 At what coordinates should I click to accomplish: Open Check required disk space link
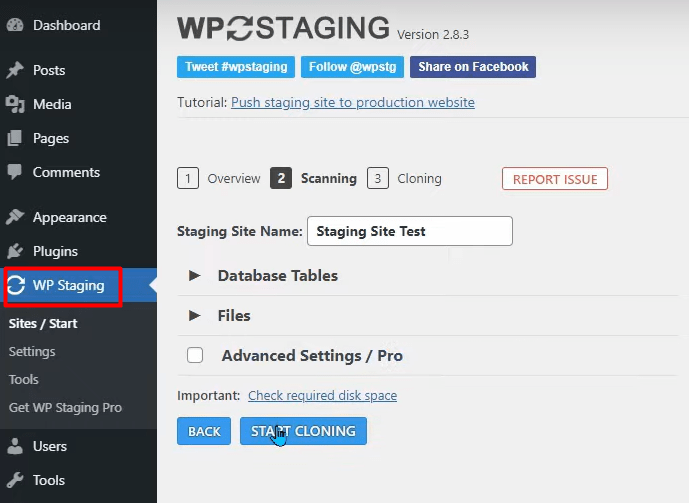(x=323, y=395)
